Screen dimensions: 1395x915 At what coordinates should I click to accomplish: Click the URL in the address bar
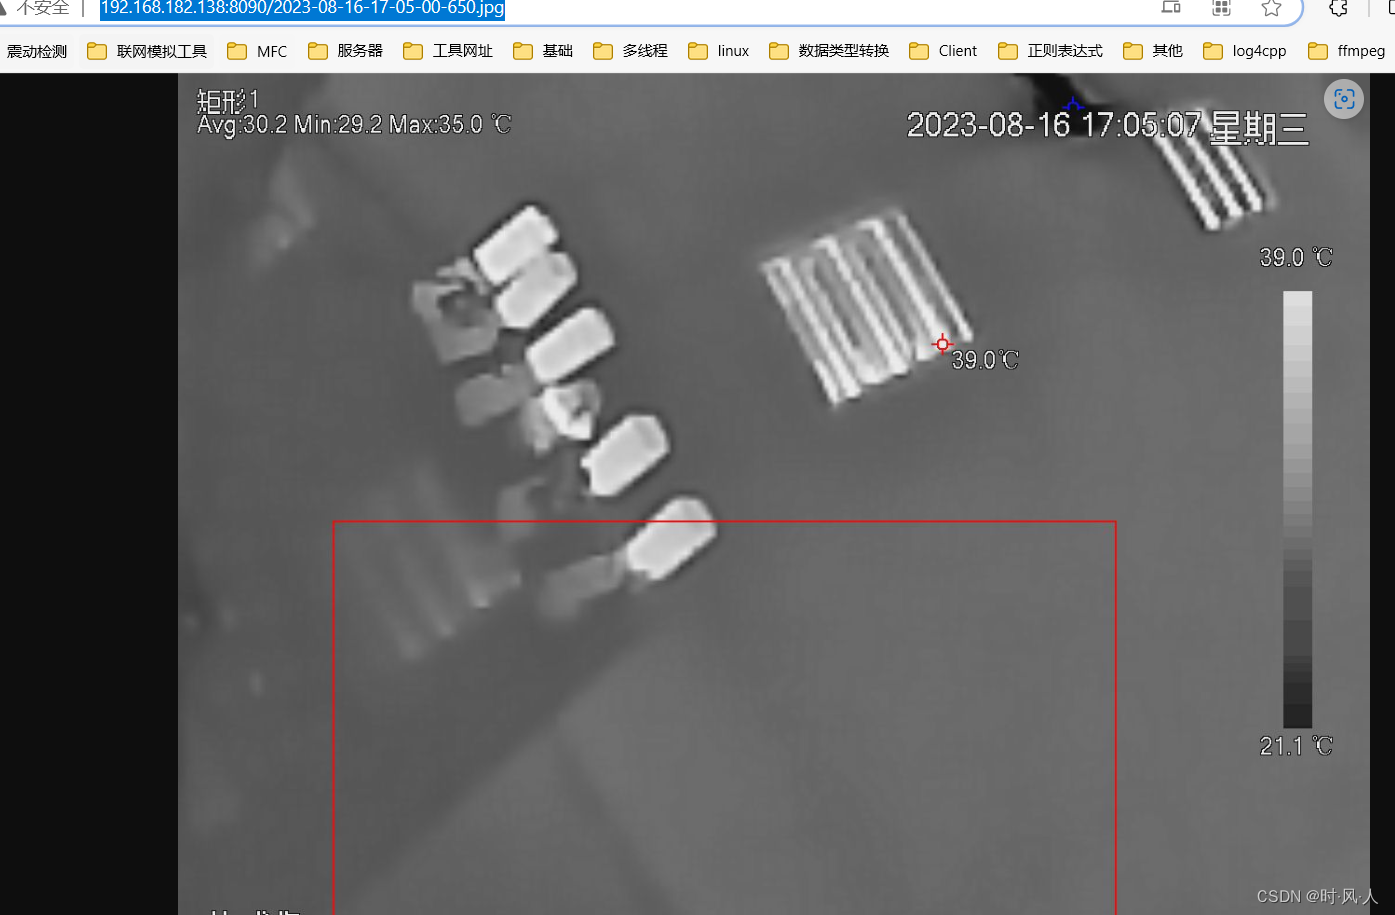click(x=302, y=8)
